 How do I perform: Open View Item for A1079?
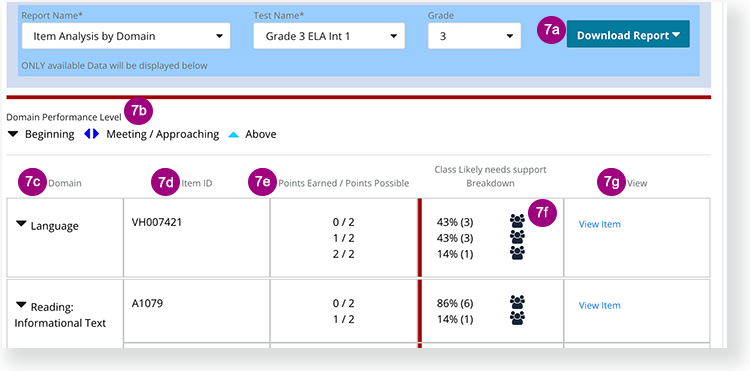click(599, 305)
